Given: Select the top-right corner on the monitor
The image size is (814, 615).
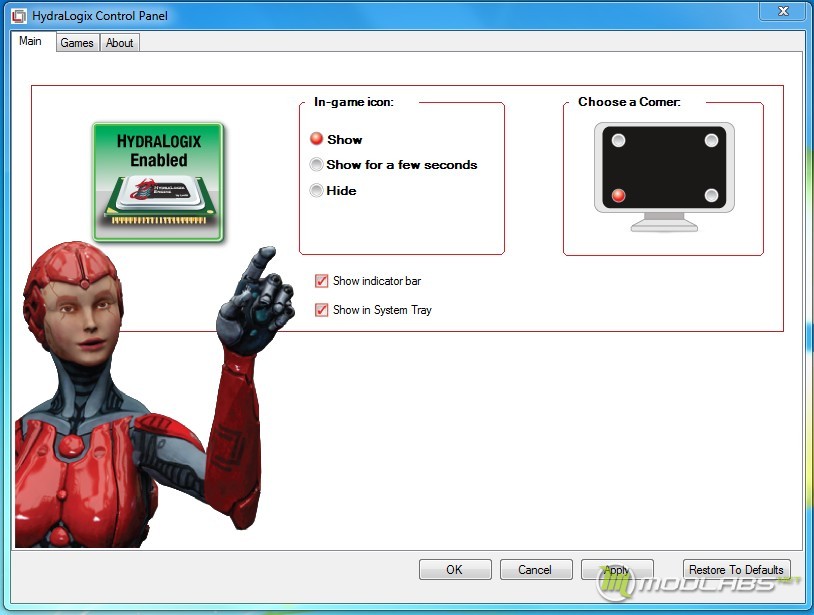Looking at the screenshot, I should (x=711, y=140).
